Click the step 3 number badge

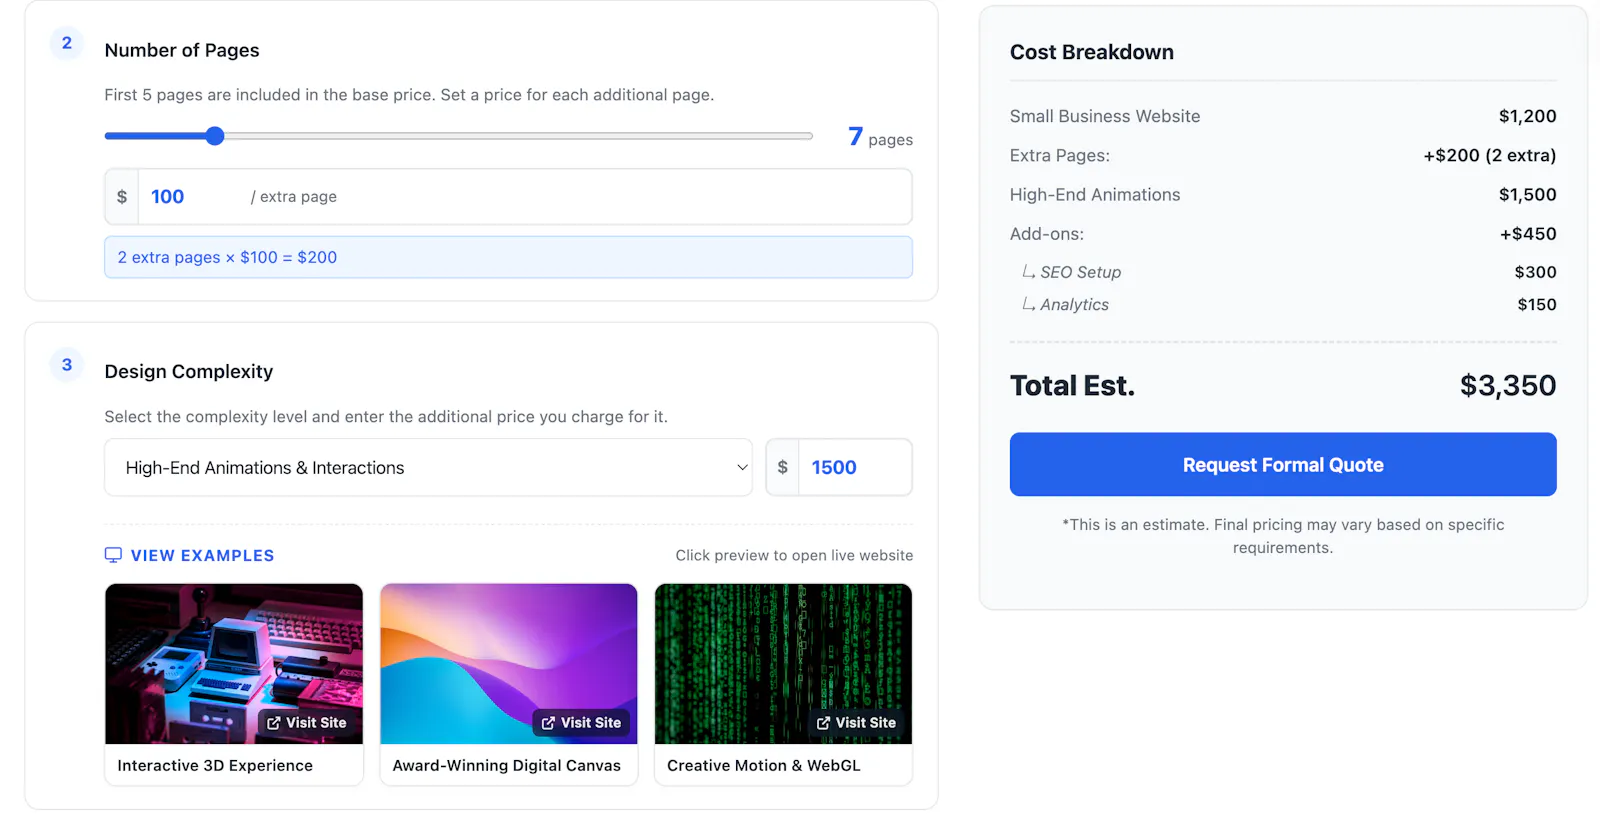coord(67,365)
